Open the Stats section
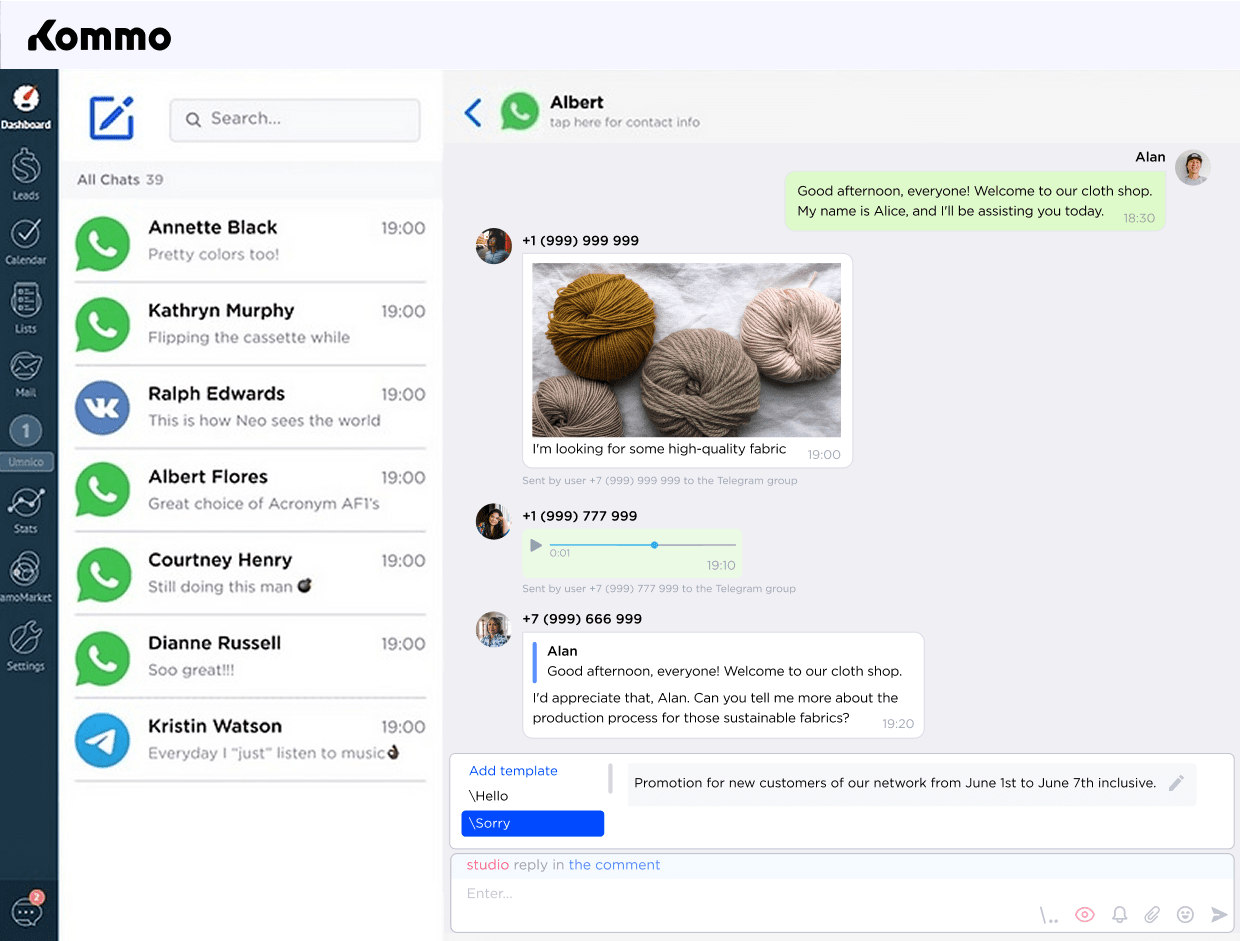1240x941 pixels. 26,508
